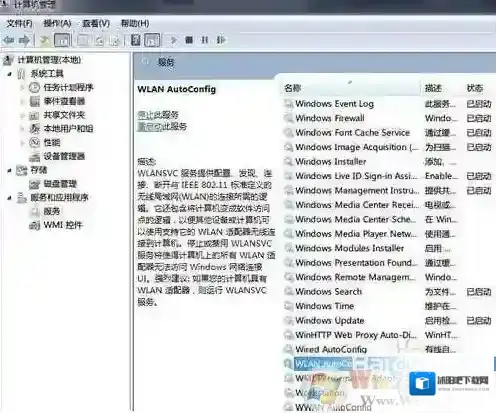496x413 pixels.
Task: Click the 停止此服务 link
Action: coord(158,115)
